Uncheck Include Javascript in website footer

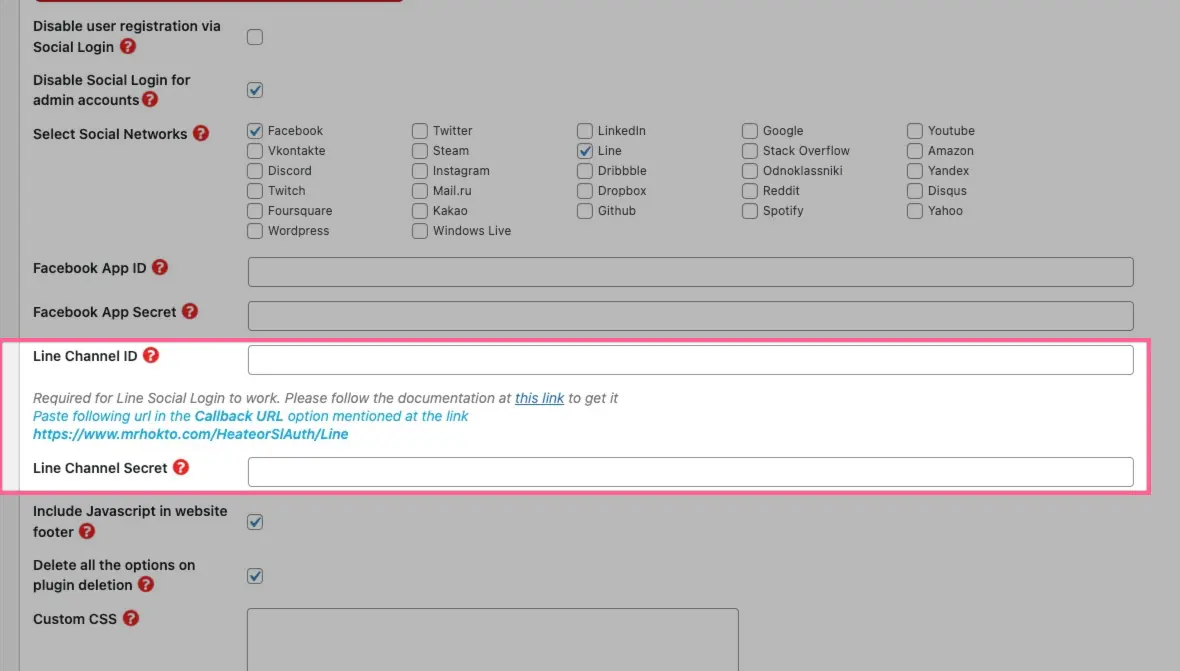click(x=255, y=522)
